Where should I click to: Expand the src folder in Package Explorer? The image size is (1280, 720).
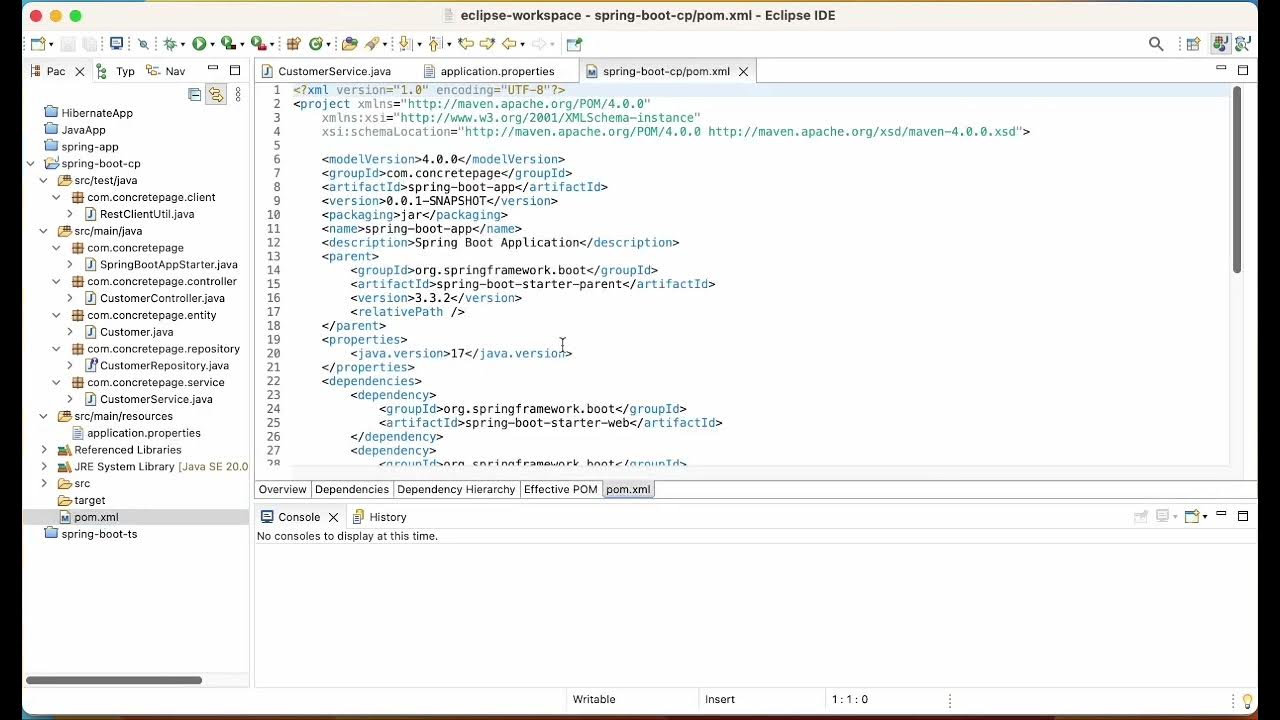(44, 483)
